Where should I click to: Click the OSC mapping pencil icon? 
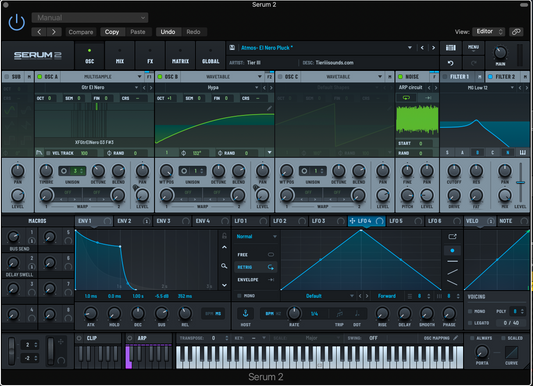456,338
